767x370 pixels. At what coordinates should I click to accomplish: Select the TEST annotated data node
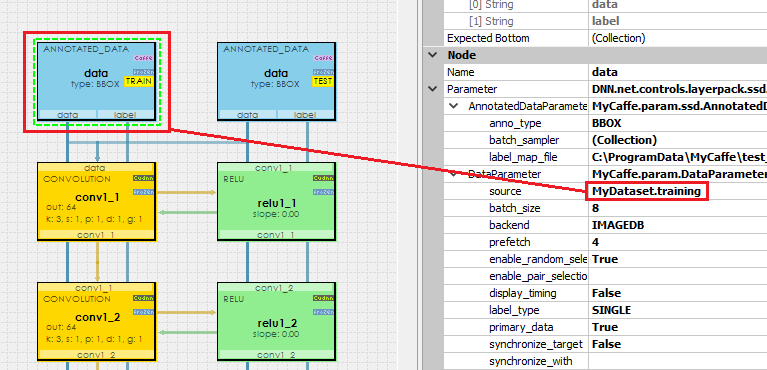(277, 81)
